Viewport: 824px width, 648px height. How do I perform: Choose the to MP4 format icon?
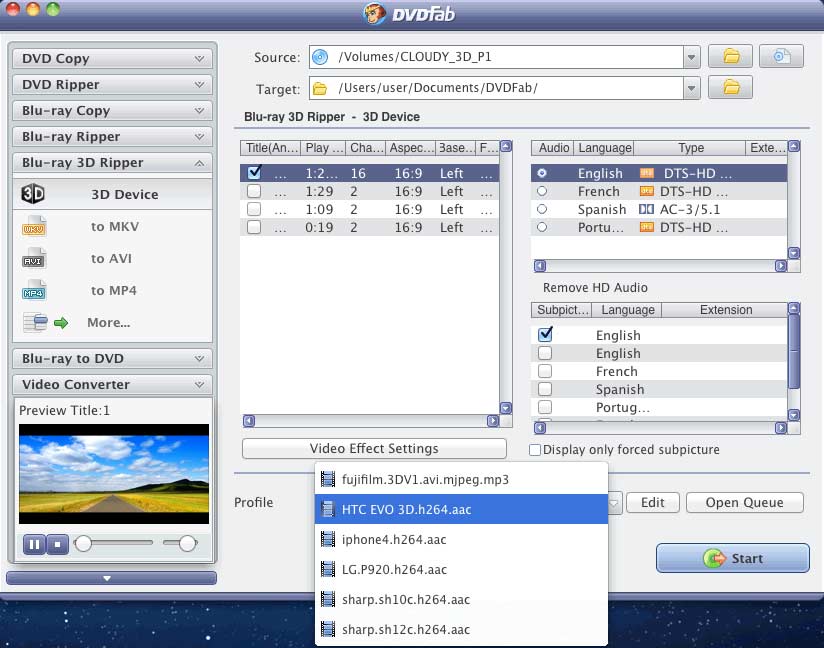click(x=34, y=291)
